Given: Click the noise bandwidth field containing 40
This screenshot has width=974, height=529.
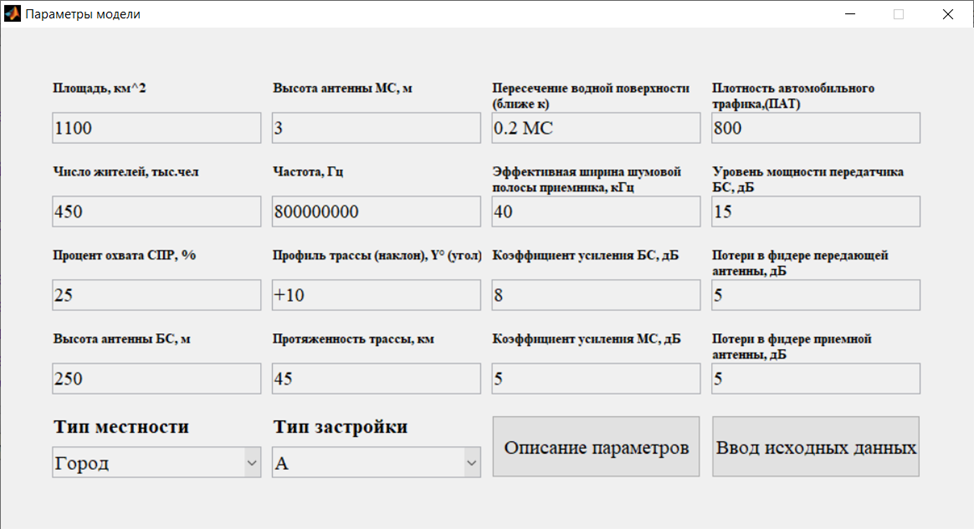Looking at the screenshot, I should pyautogui.click(x=596, y=212).
